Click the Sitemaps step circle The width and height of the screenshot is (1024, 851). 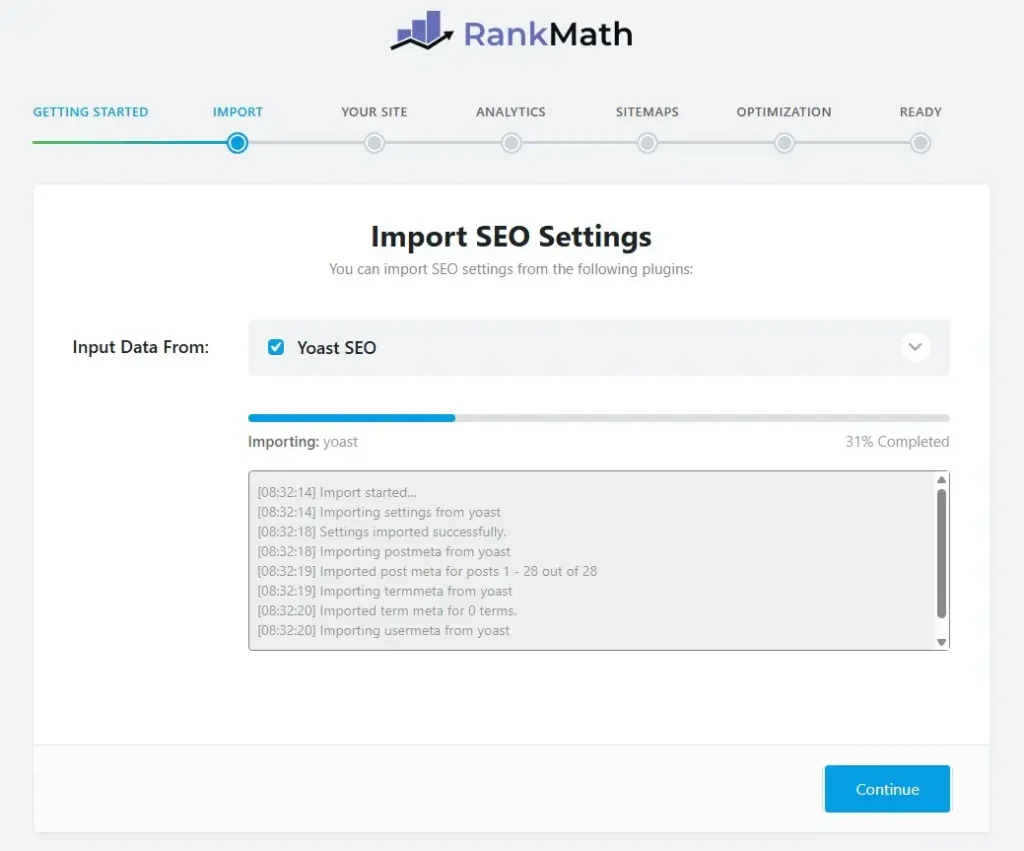point(647,143)
